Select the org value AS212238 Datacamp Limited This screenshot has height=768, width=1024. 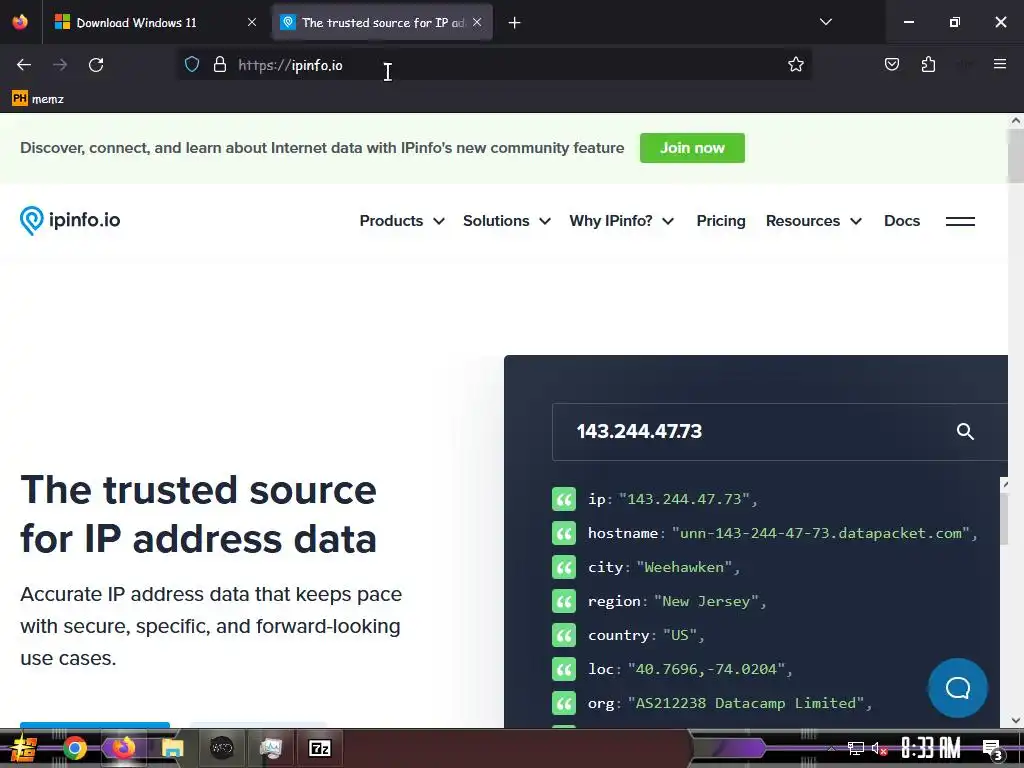(x=746, y=703)
